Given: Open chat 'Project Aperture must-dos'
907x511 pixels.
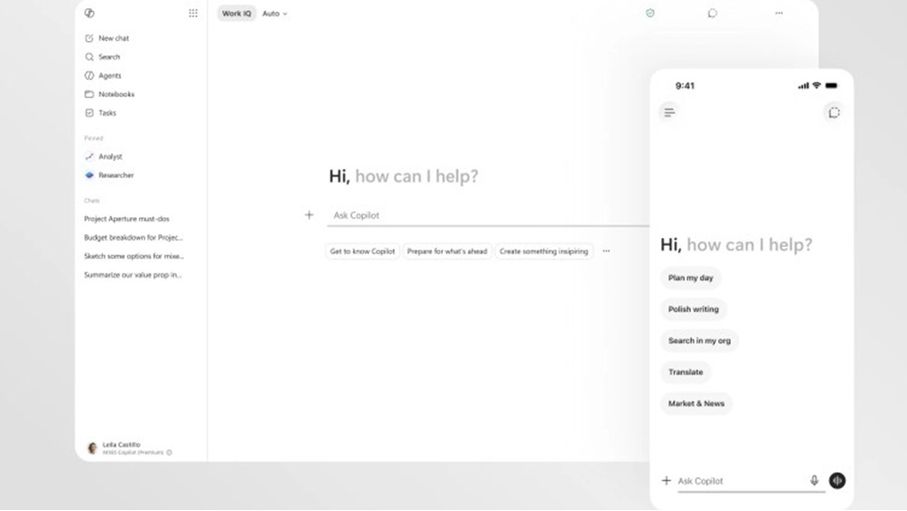Looking at the screenshot, I should (127, 219).
